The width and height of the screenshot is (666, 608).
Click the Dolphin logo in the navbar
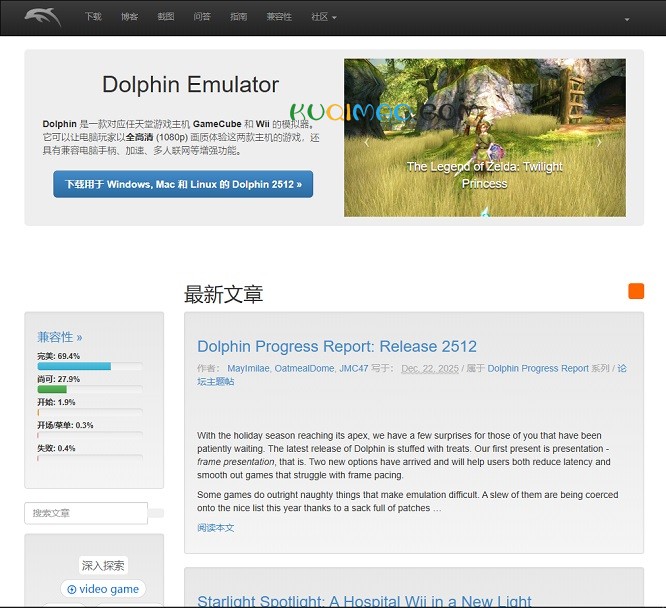click(42, 17)
